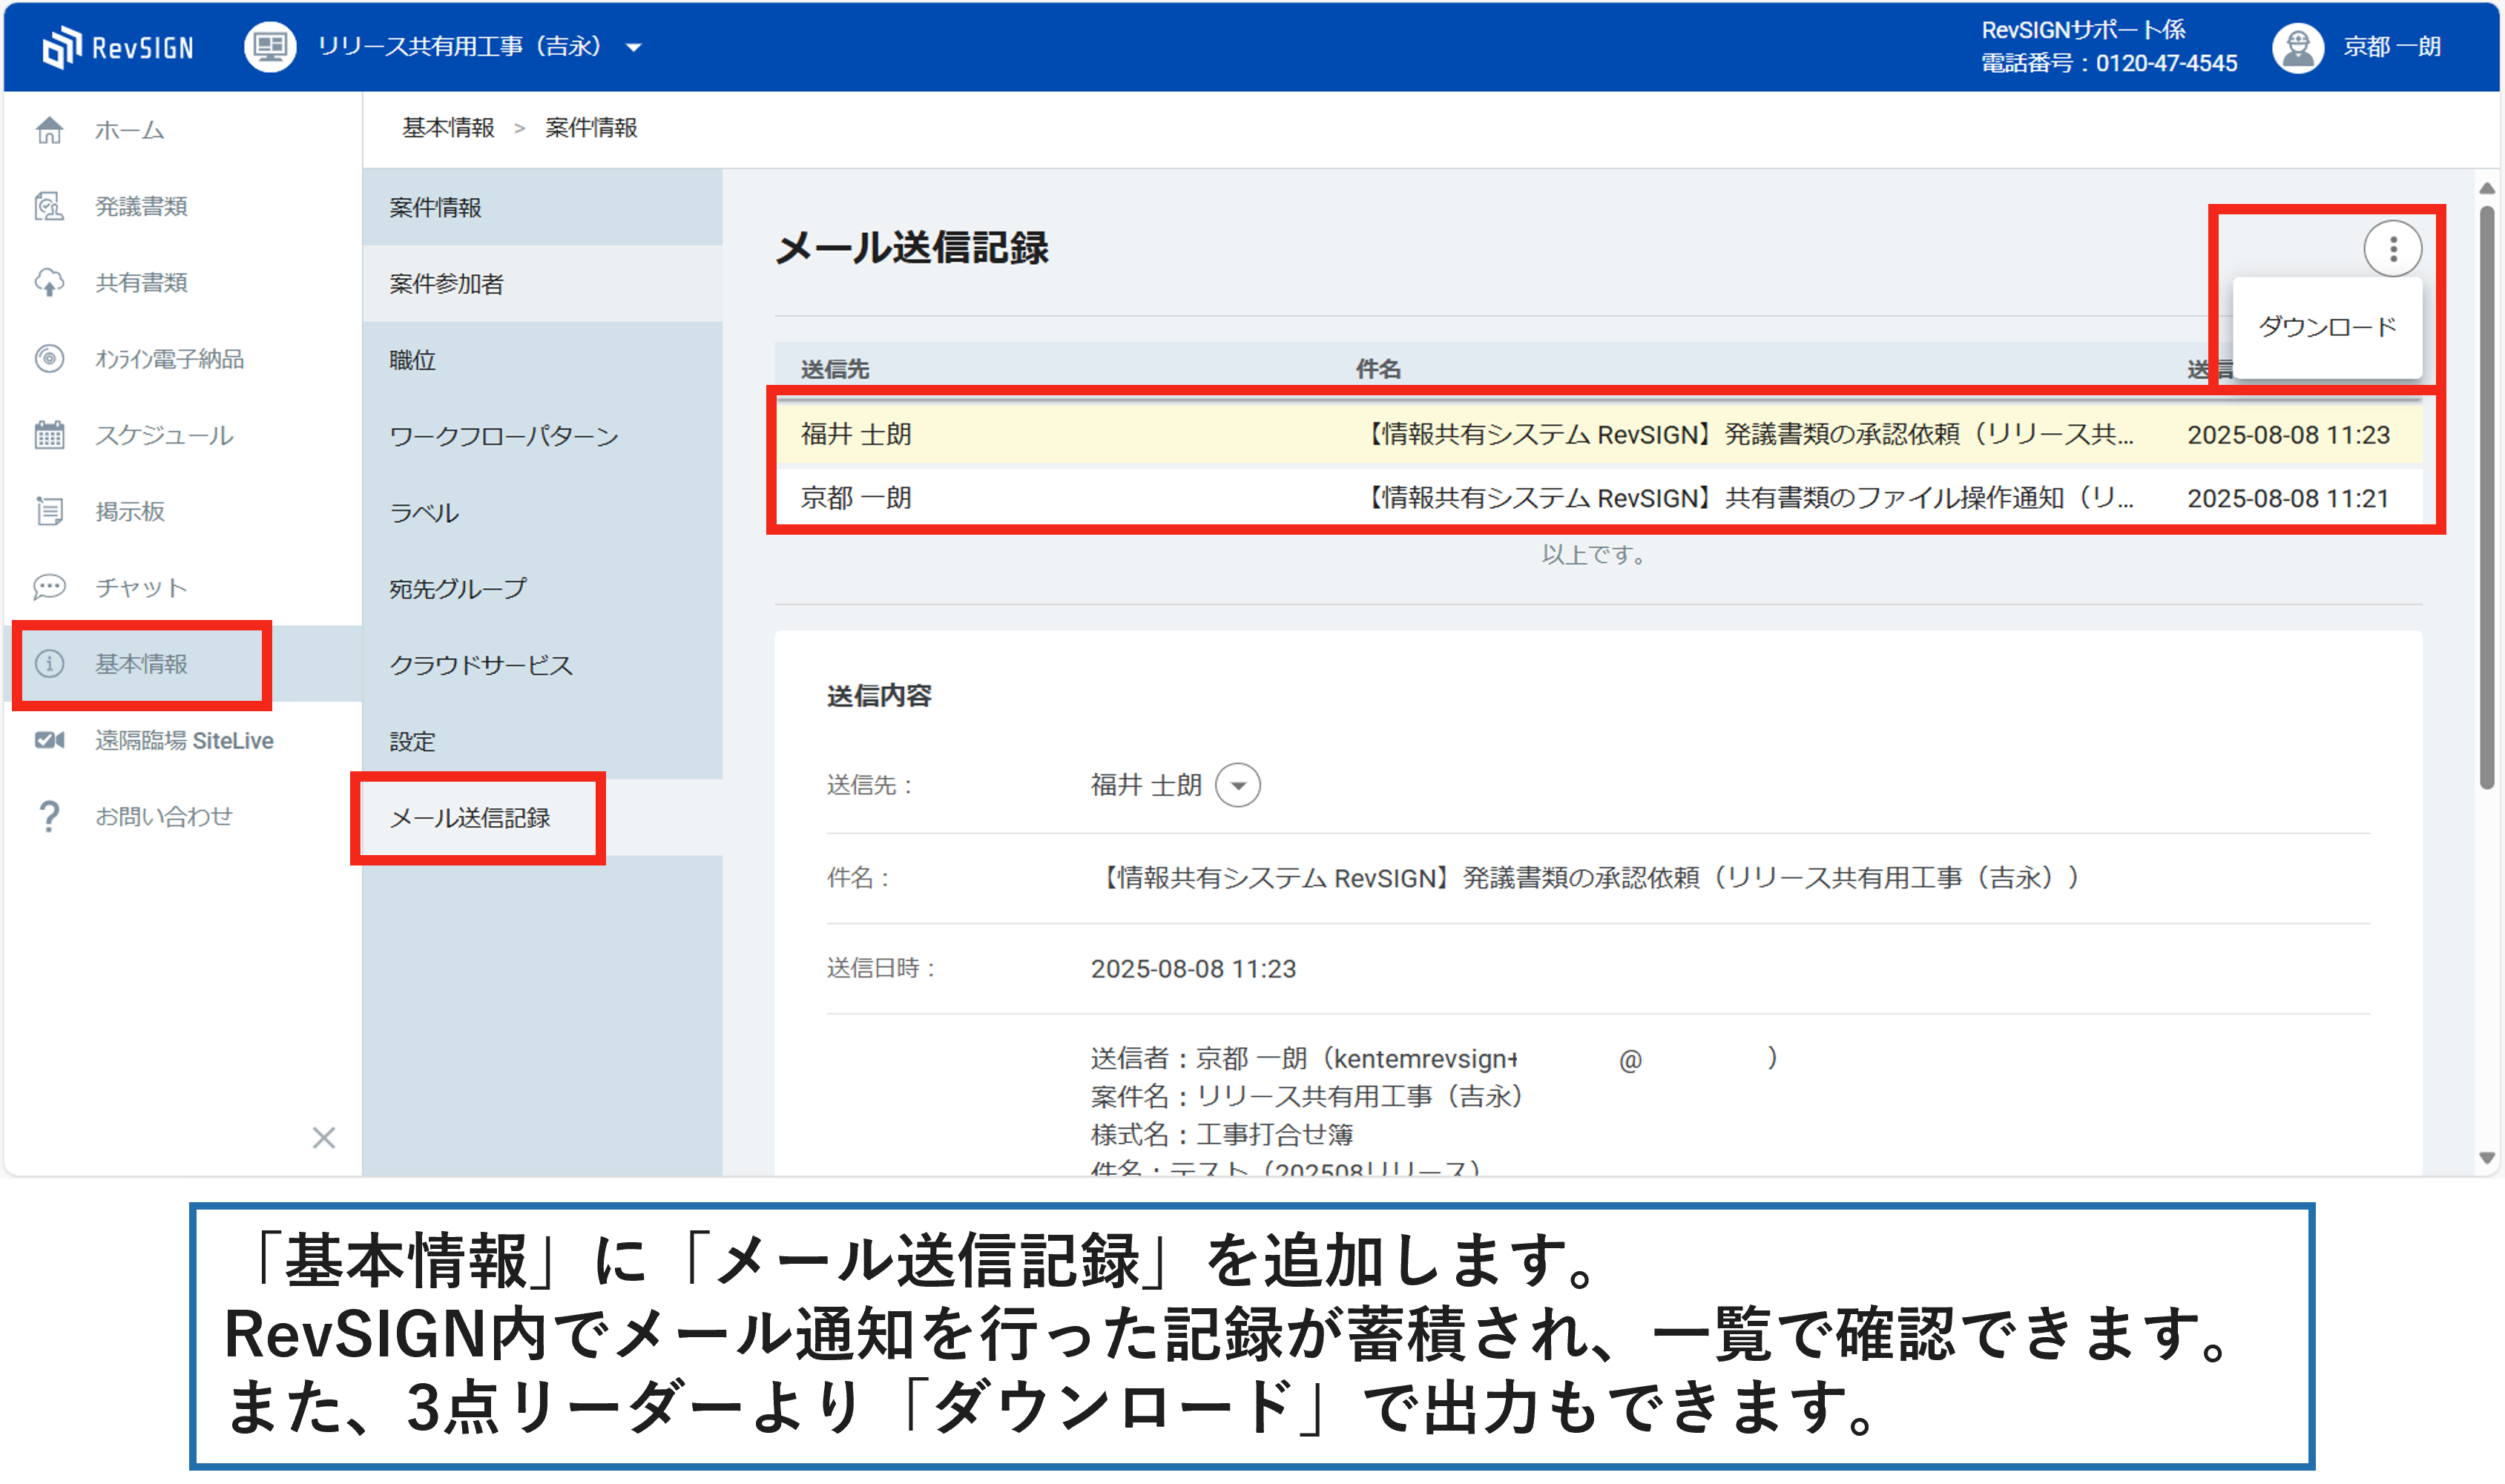
Task: Open the 案件参加者 submenu item
Action: coord(542,284)
